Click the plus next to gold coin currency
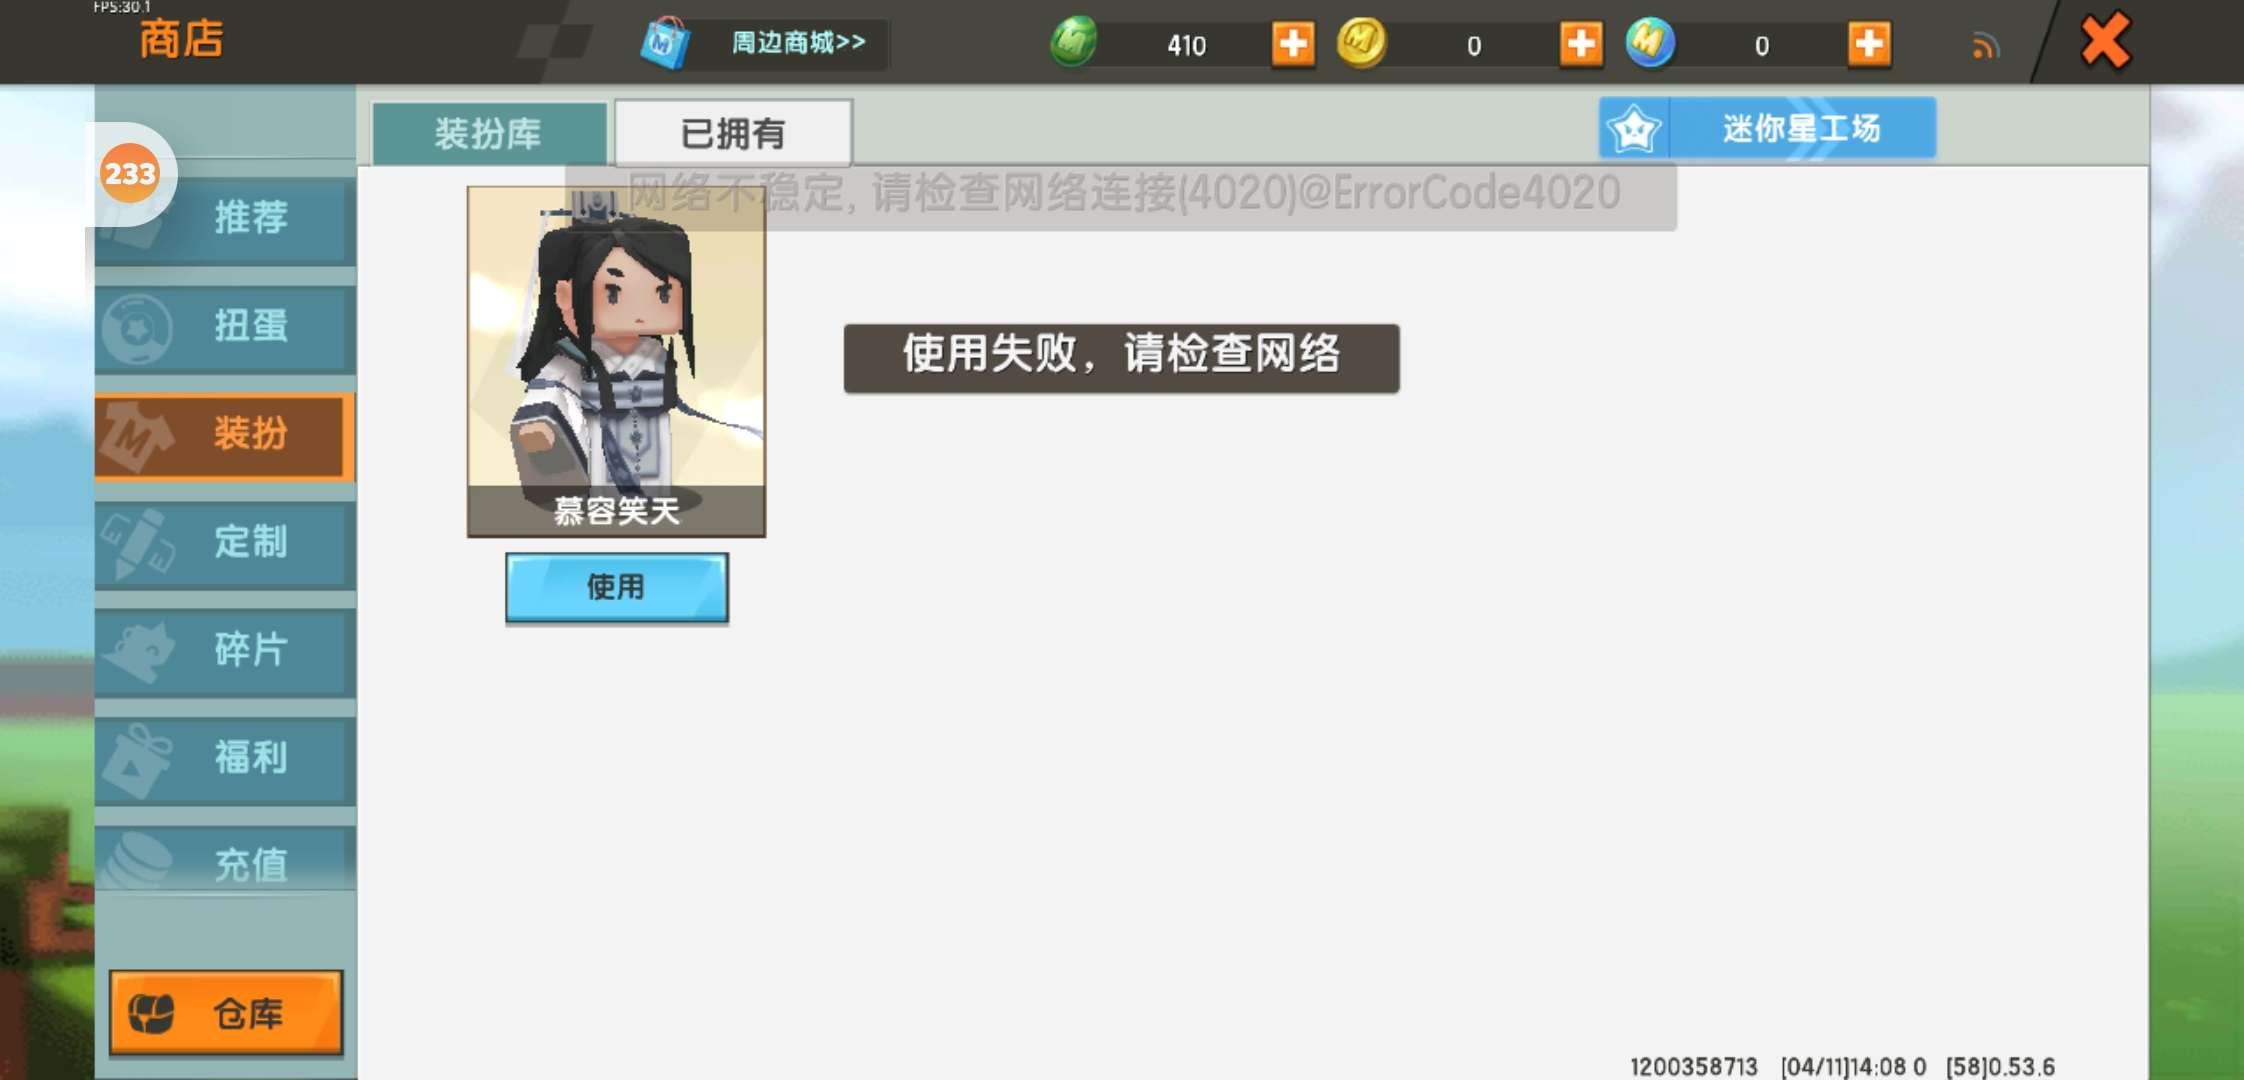The width and height of the screenshot is (2244, 1080). click(1580, 44)
